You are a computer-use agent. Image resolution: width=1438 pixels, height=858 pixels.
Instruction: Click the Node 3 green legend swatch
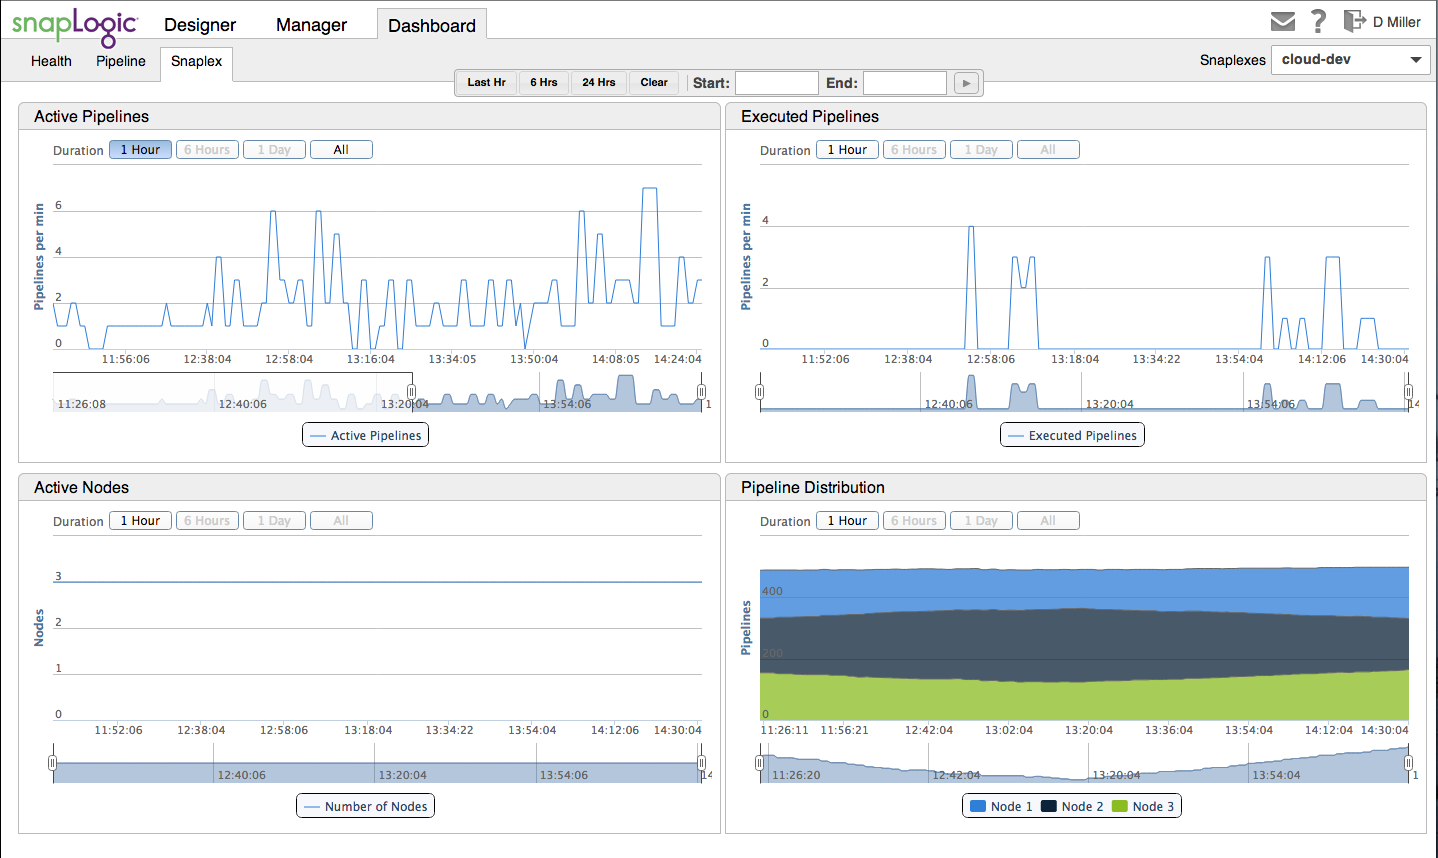coord(1120,806)
